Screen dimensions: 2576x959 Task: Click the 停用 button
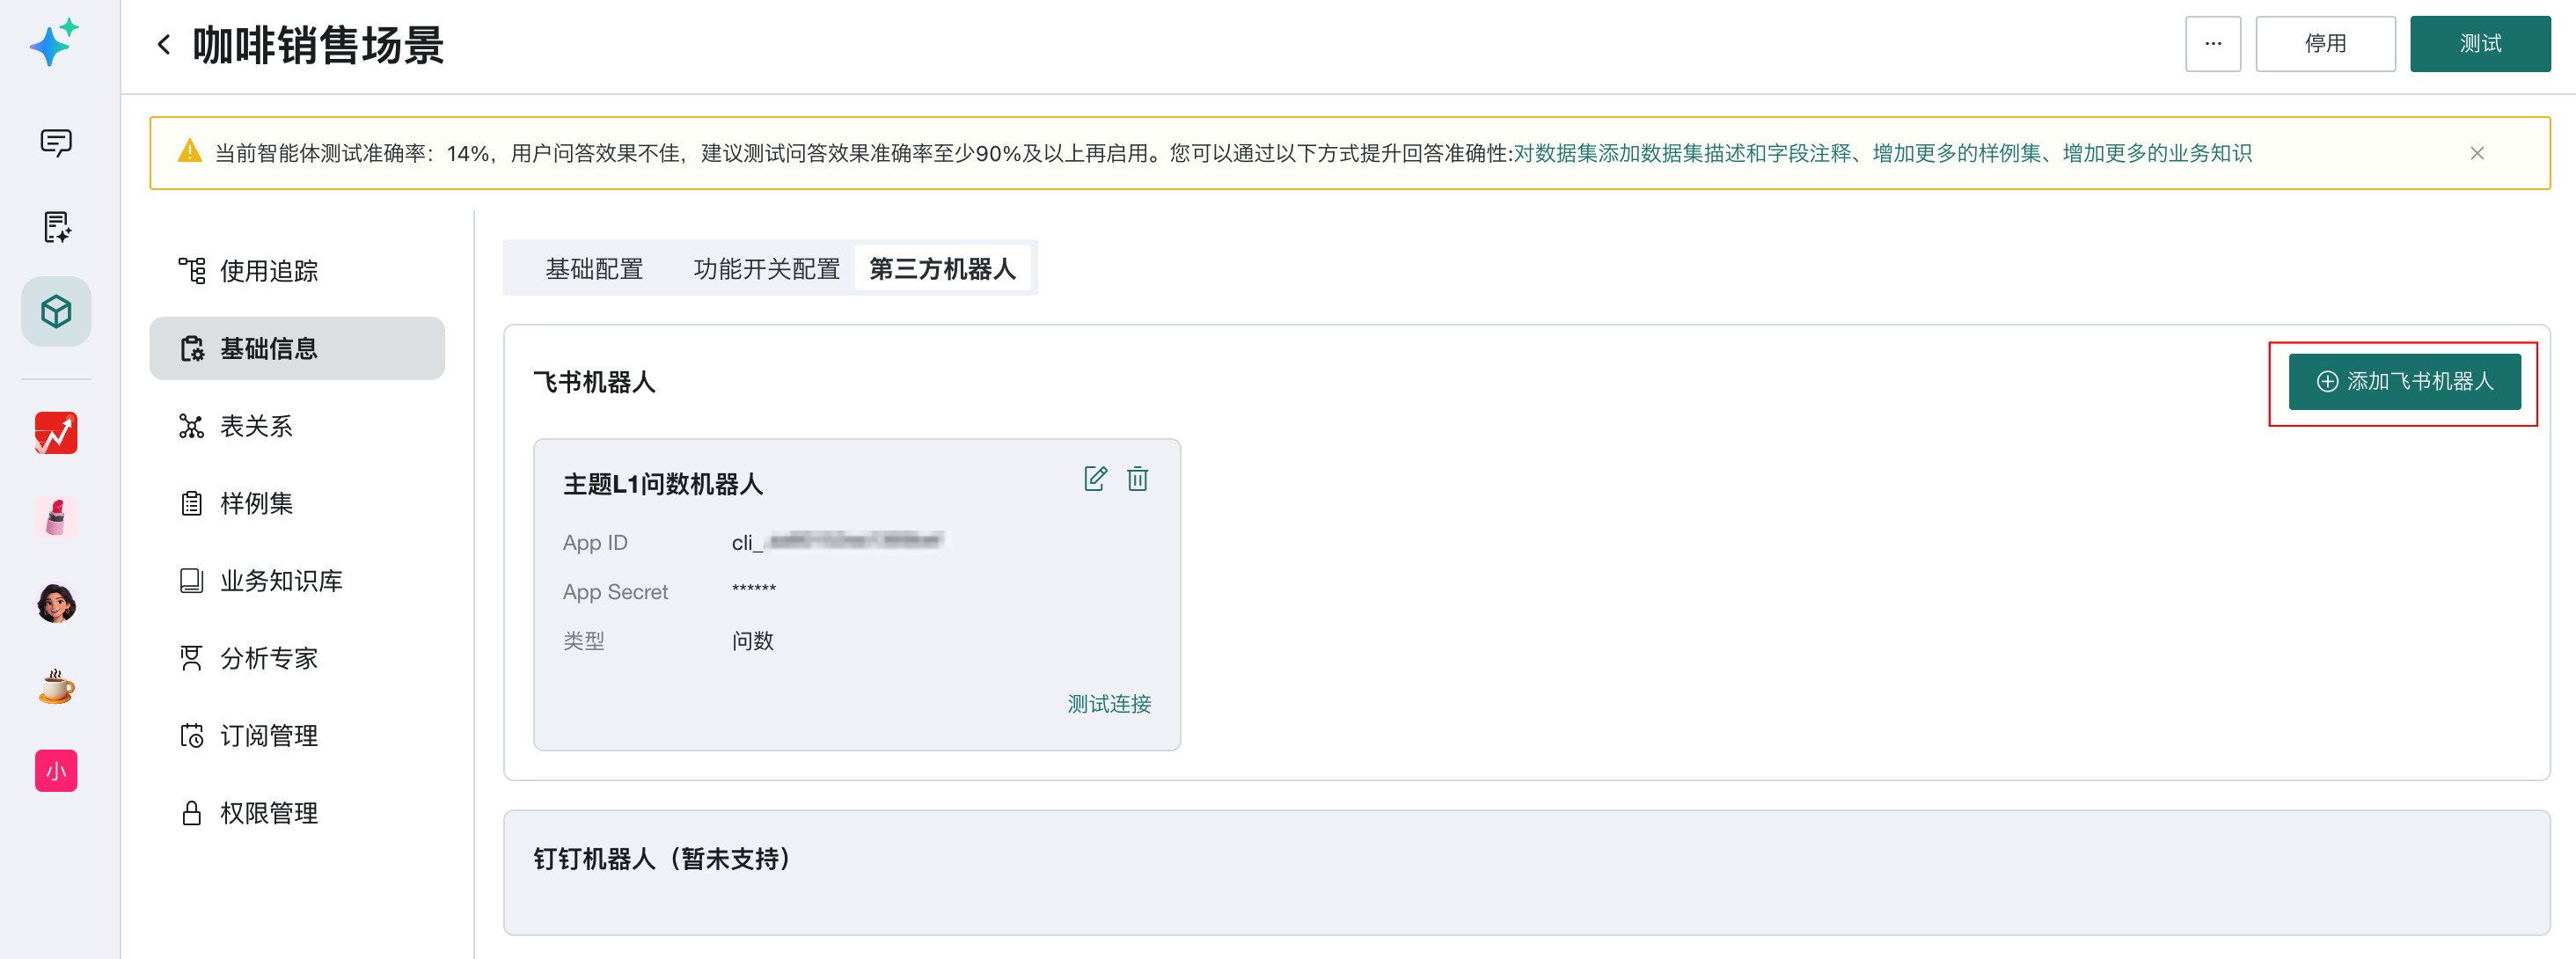[2324, 44]
